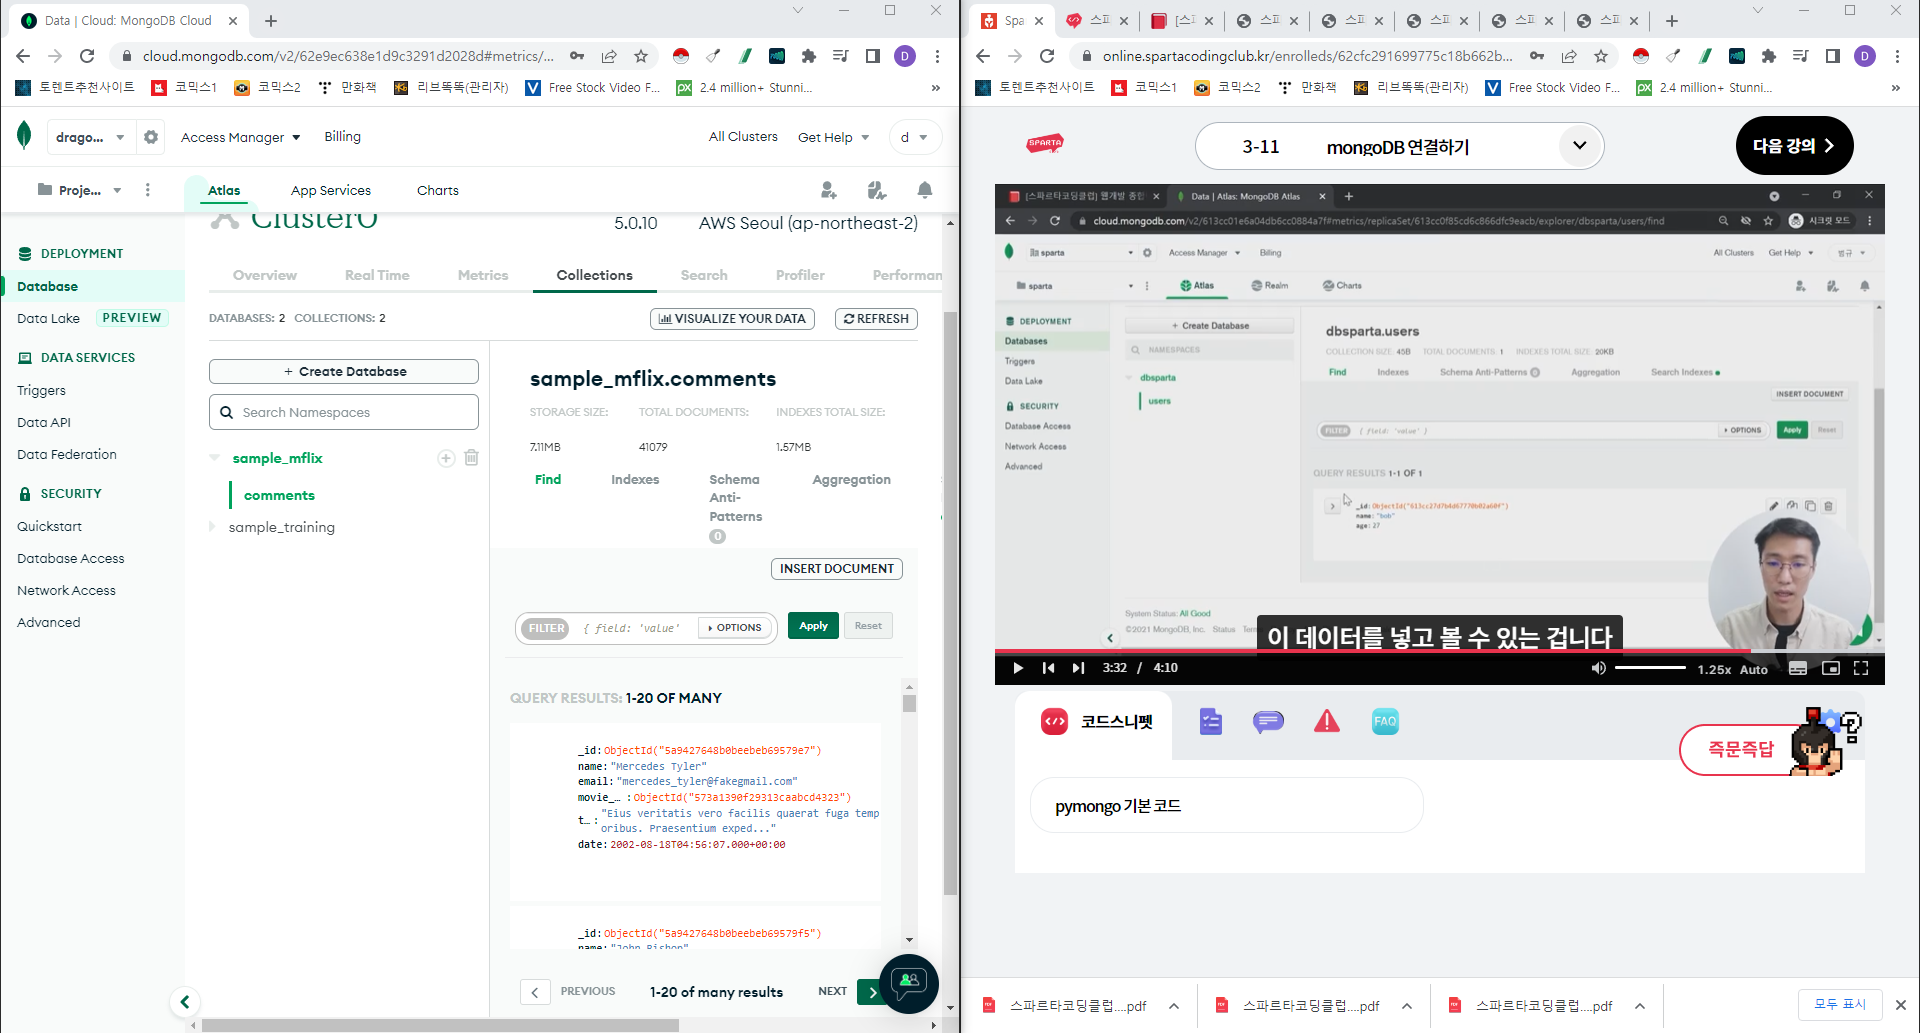1920x1033 pixels.
Task: Open the alerts bell icon in Atlas
Action: pyautogui.click(x=925, y=190)
